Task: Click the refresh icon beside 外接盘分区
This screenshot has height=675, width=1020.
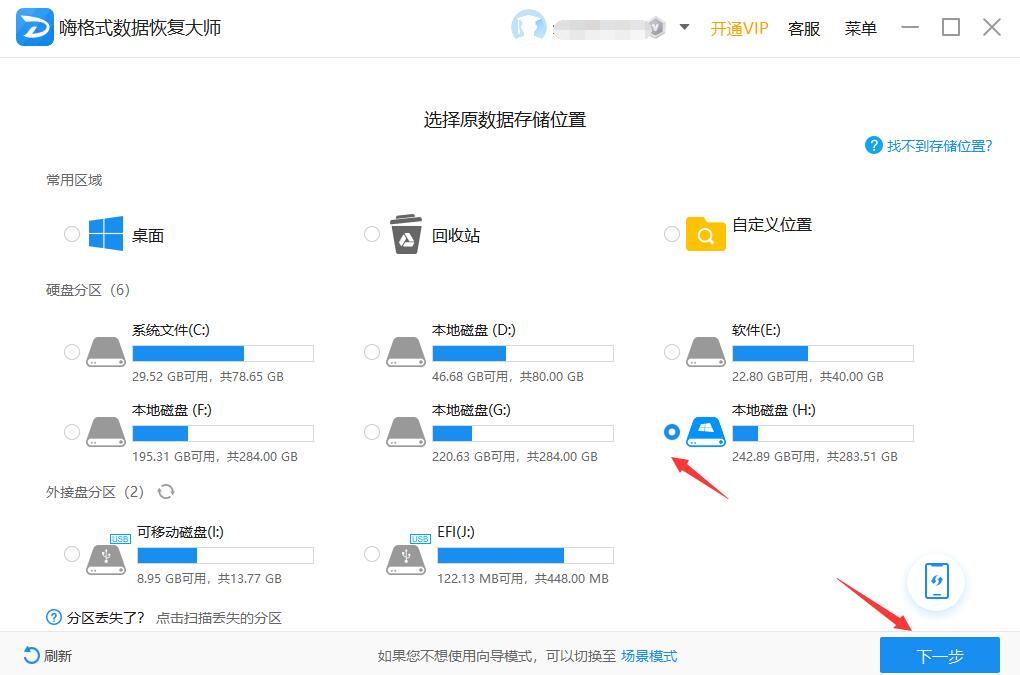Action: (166, 491)
